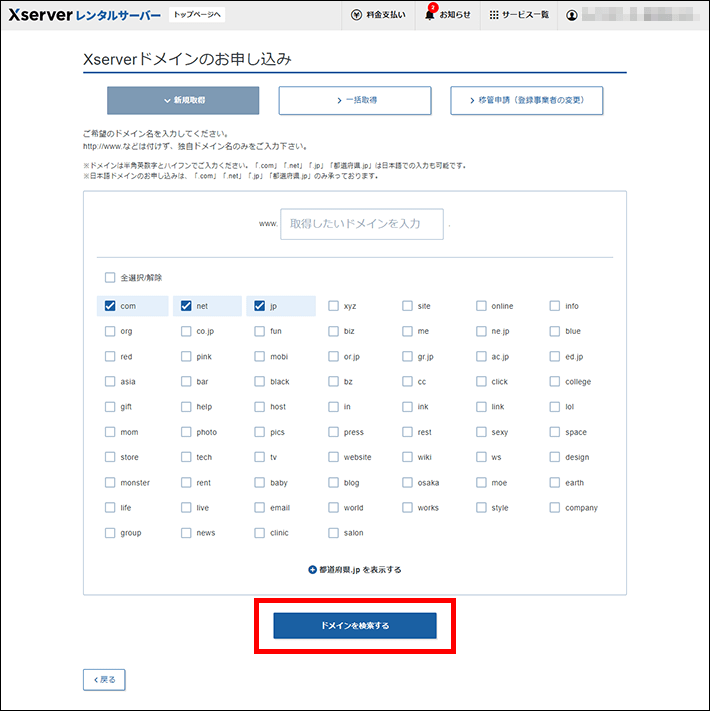The height and width of the screenshot is (711, 710).
Task: Click the 戻る back button
Action: (104, 679)
